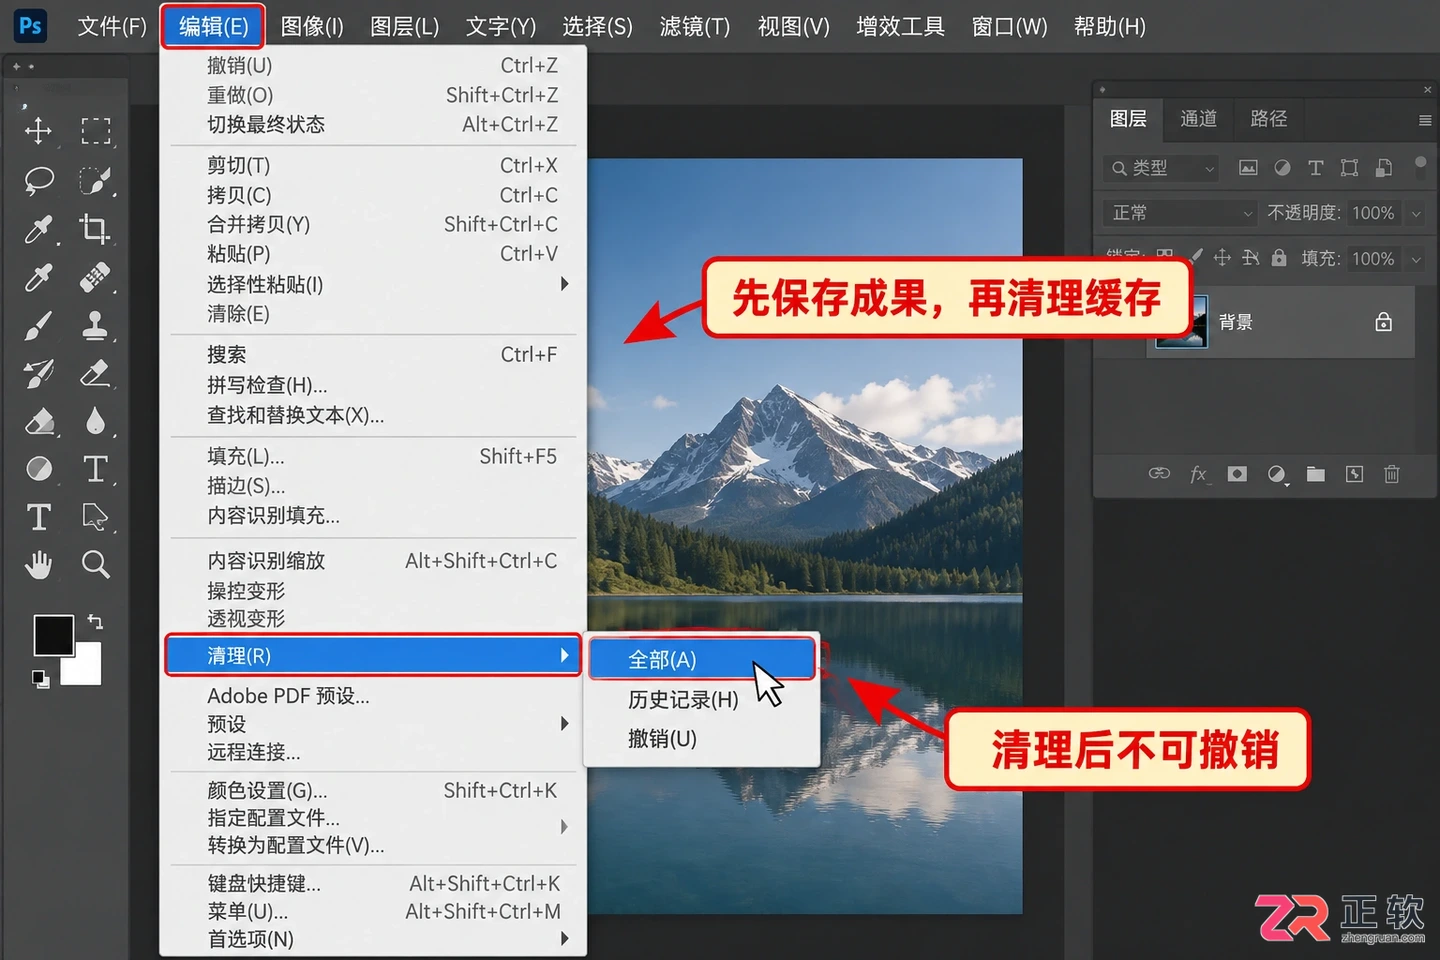The image size is (1440, 960).
Task: Add a layer style with fx icon
Action: point(1198,474)
